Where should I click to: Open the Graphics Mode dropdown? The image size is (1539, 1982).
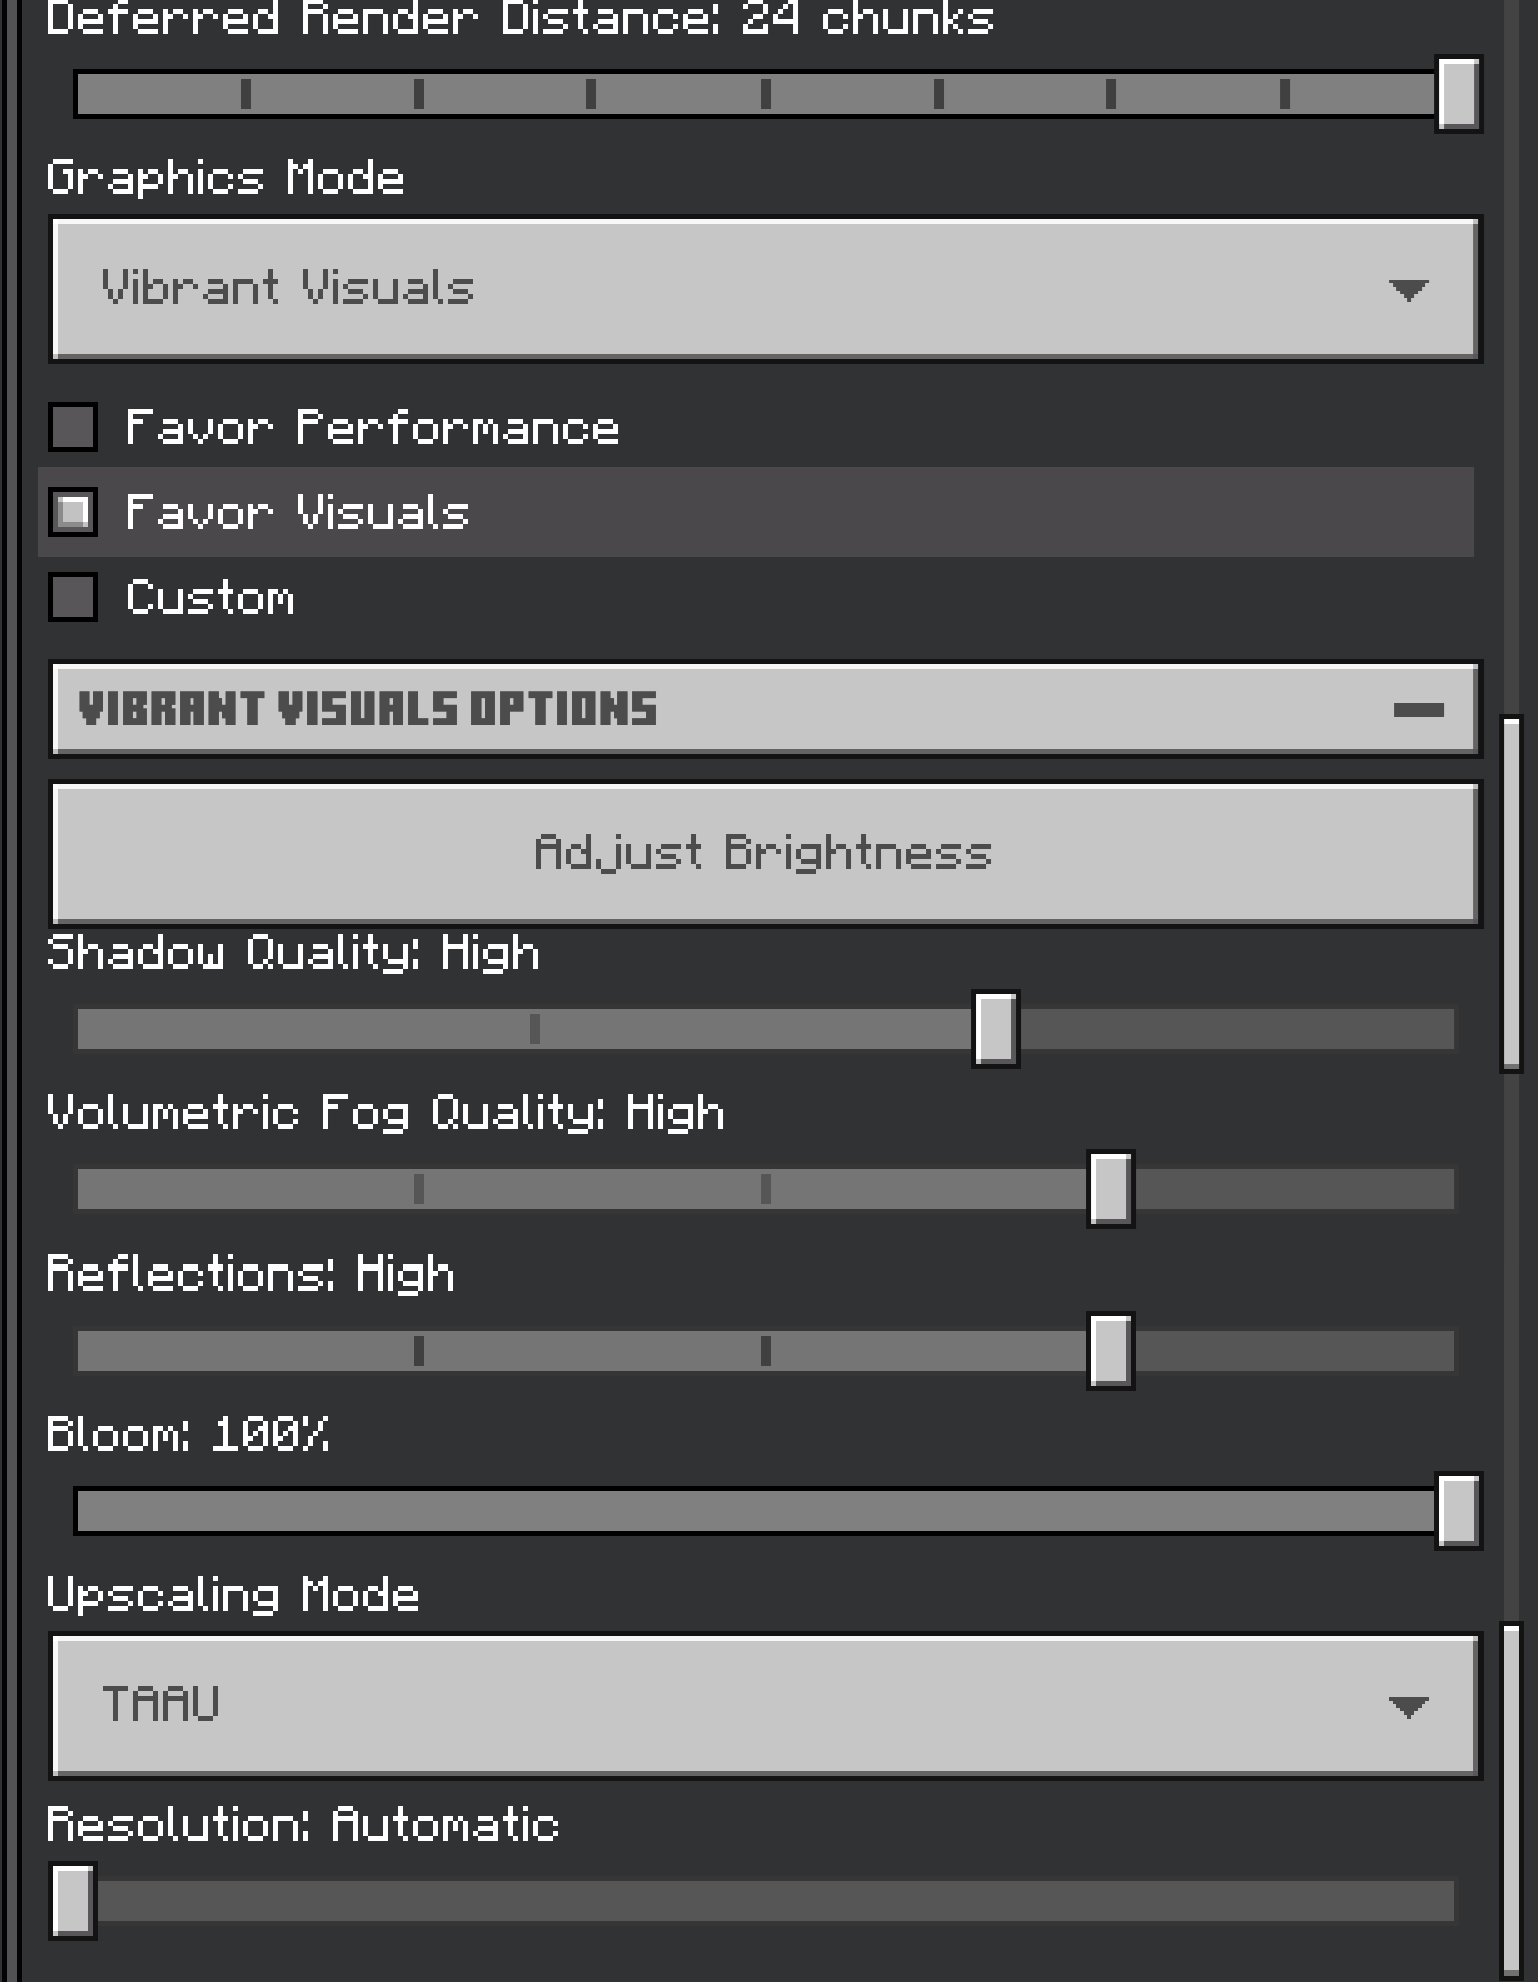click(x=765, y=289)
